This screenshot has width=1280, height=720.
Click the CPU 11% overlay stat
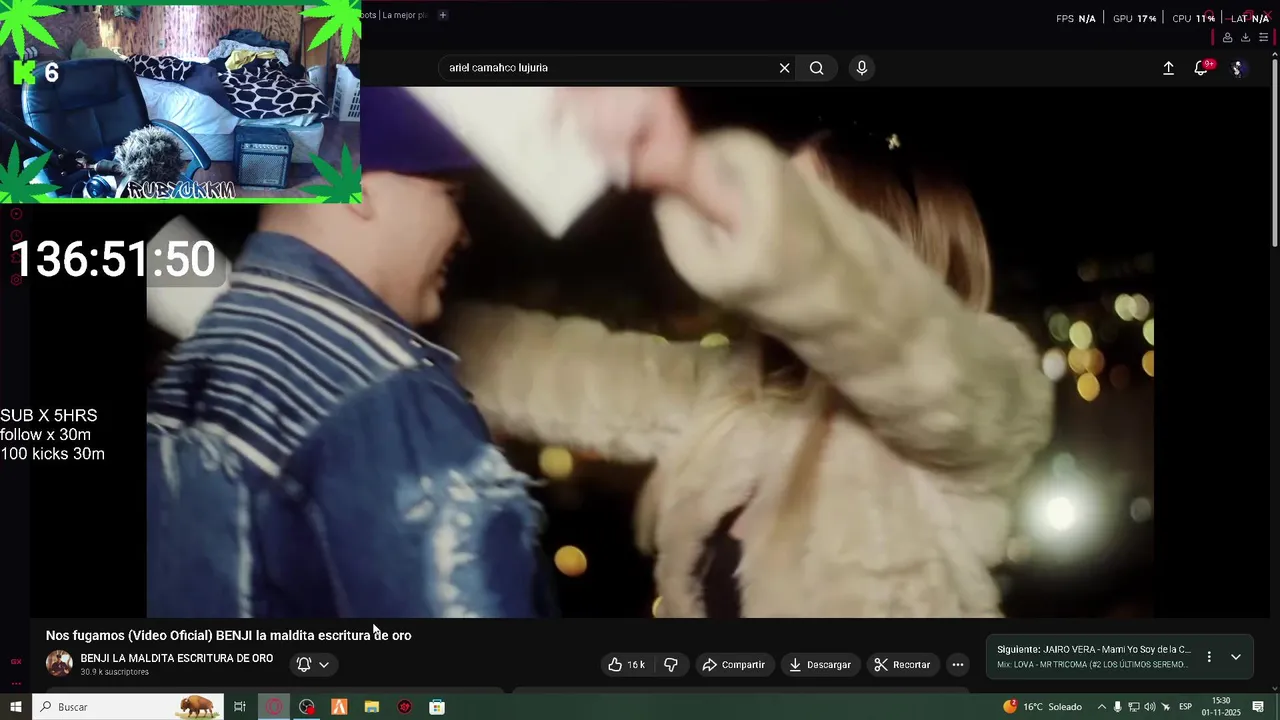[x=1193, y=18]
